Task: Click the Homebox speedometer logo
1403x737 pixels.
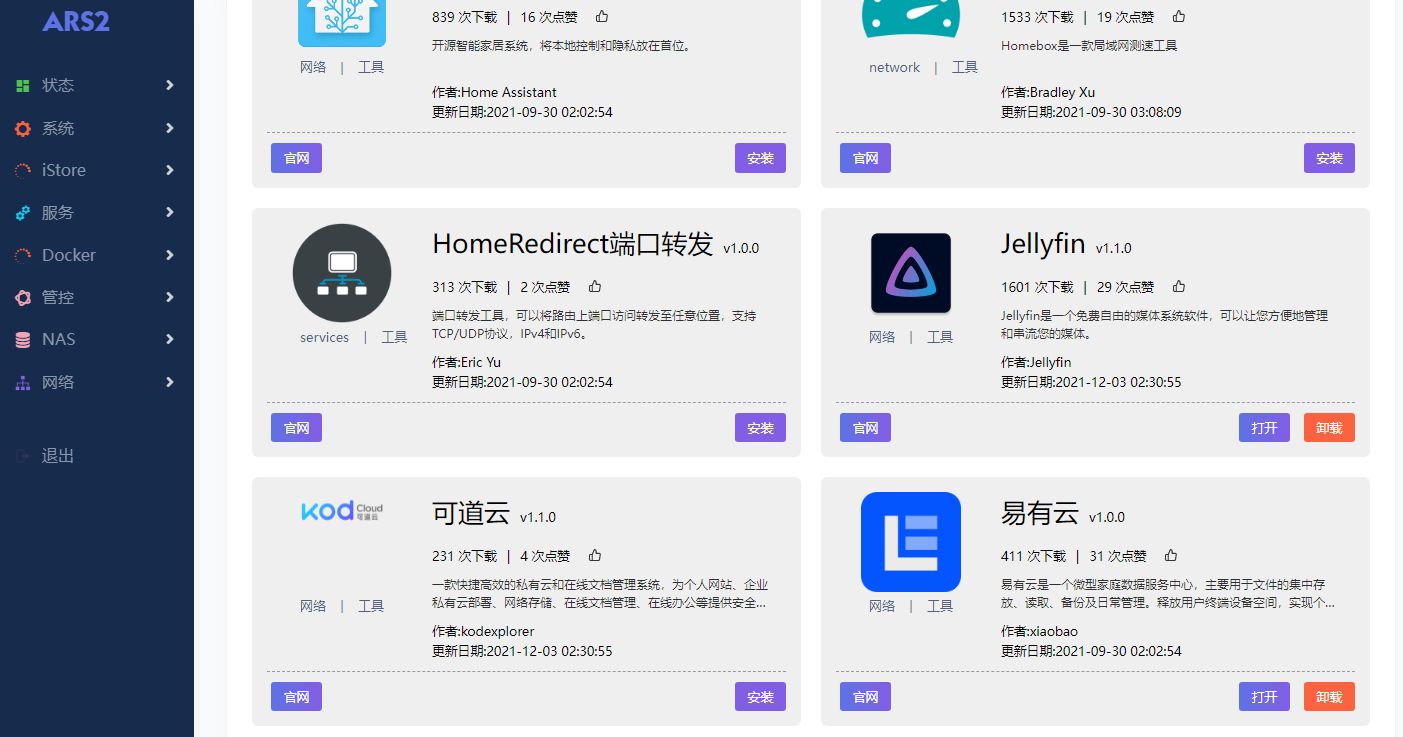Action: point(911,18)
